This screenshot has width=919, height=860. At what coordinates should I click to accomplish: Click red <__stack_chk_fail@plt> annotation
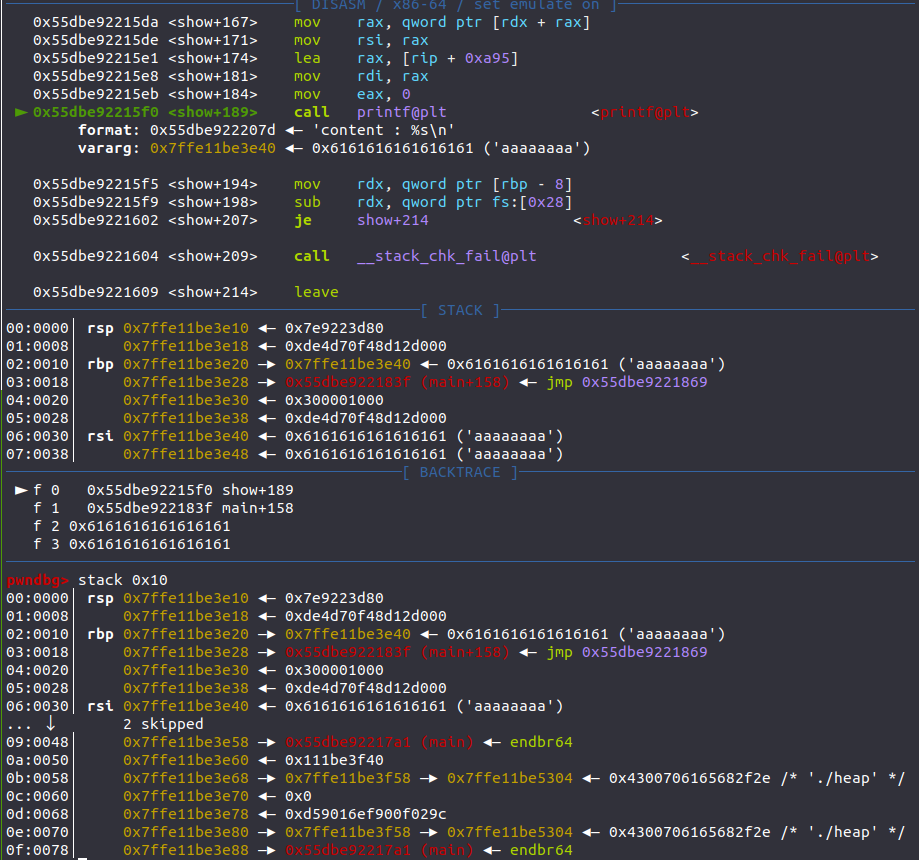tap(780, 256)
